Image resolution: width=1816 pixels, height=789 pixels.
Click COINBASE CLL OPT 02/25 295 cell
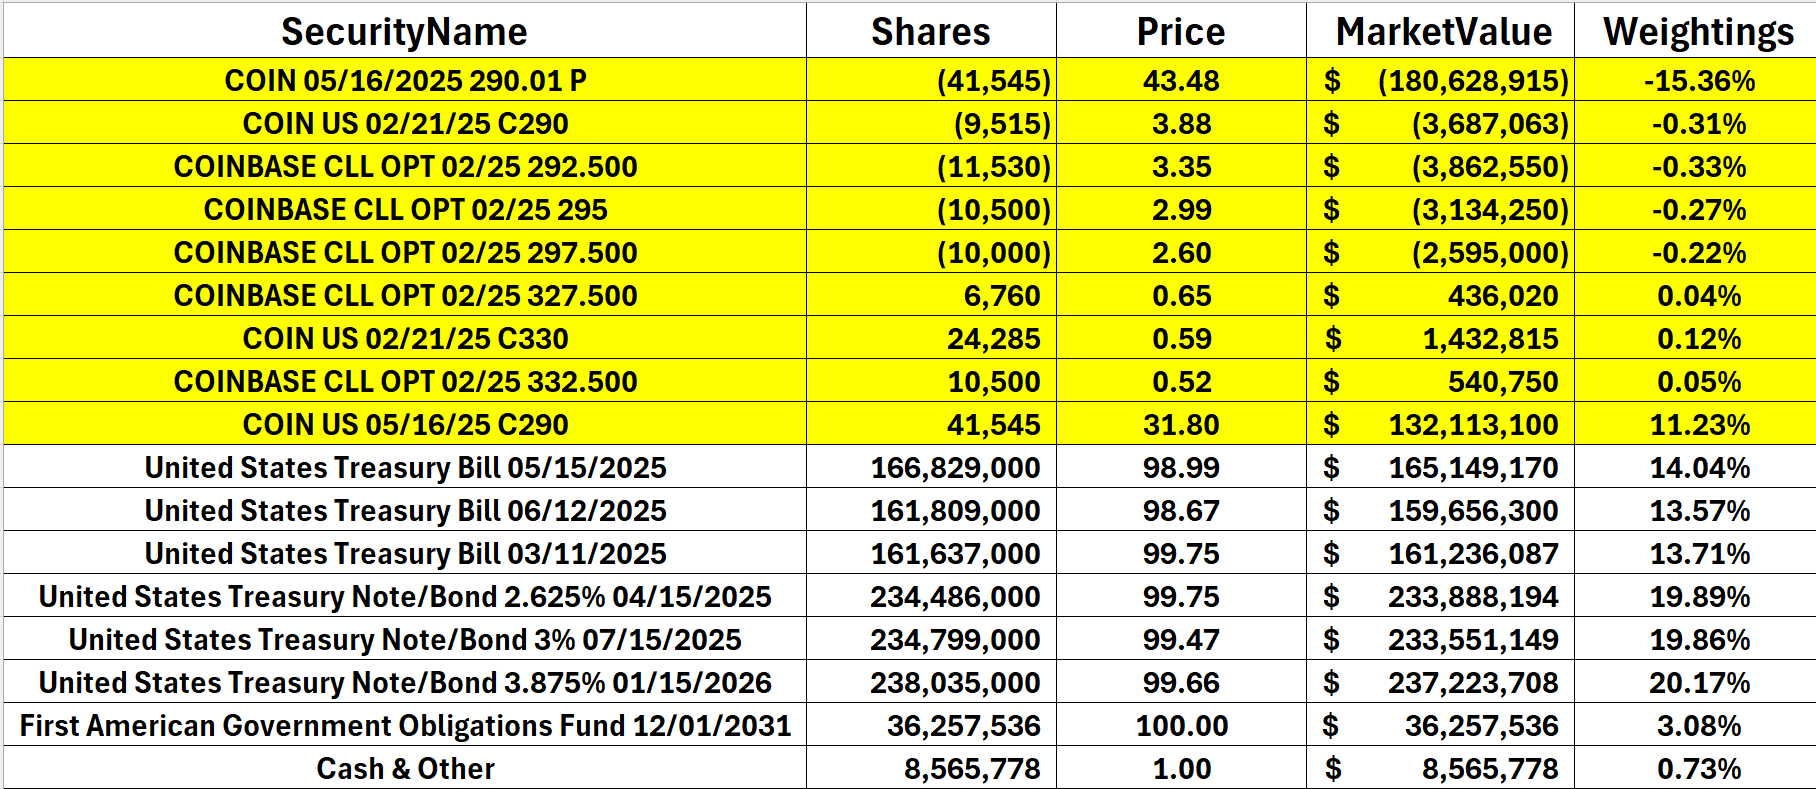pos(405,209)
